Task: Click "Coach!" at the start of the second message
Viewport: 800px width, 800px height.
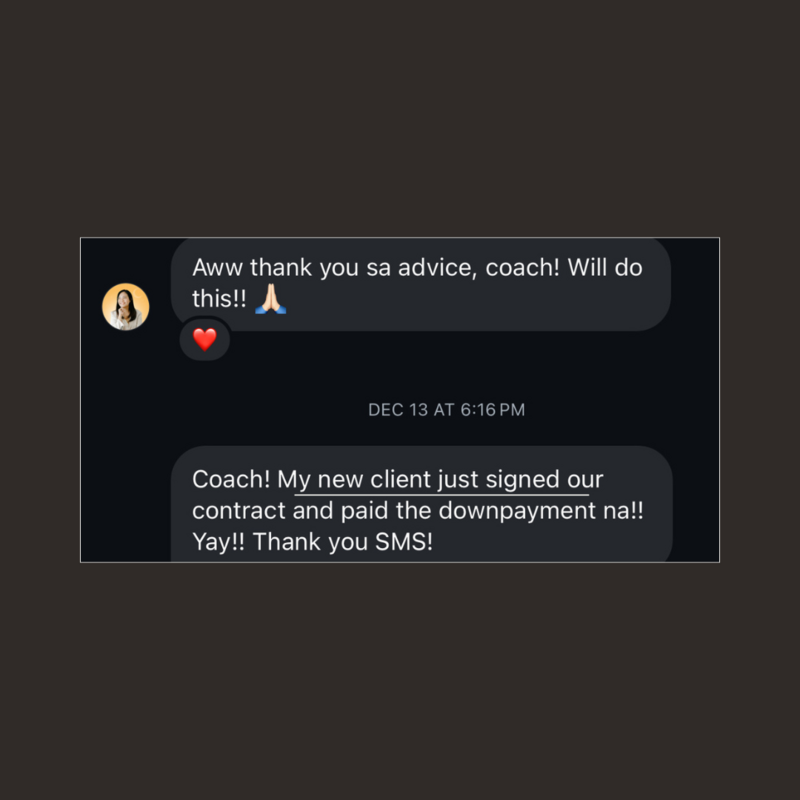Action: pyautogui.click(x=231, y=480)
